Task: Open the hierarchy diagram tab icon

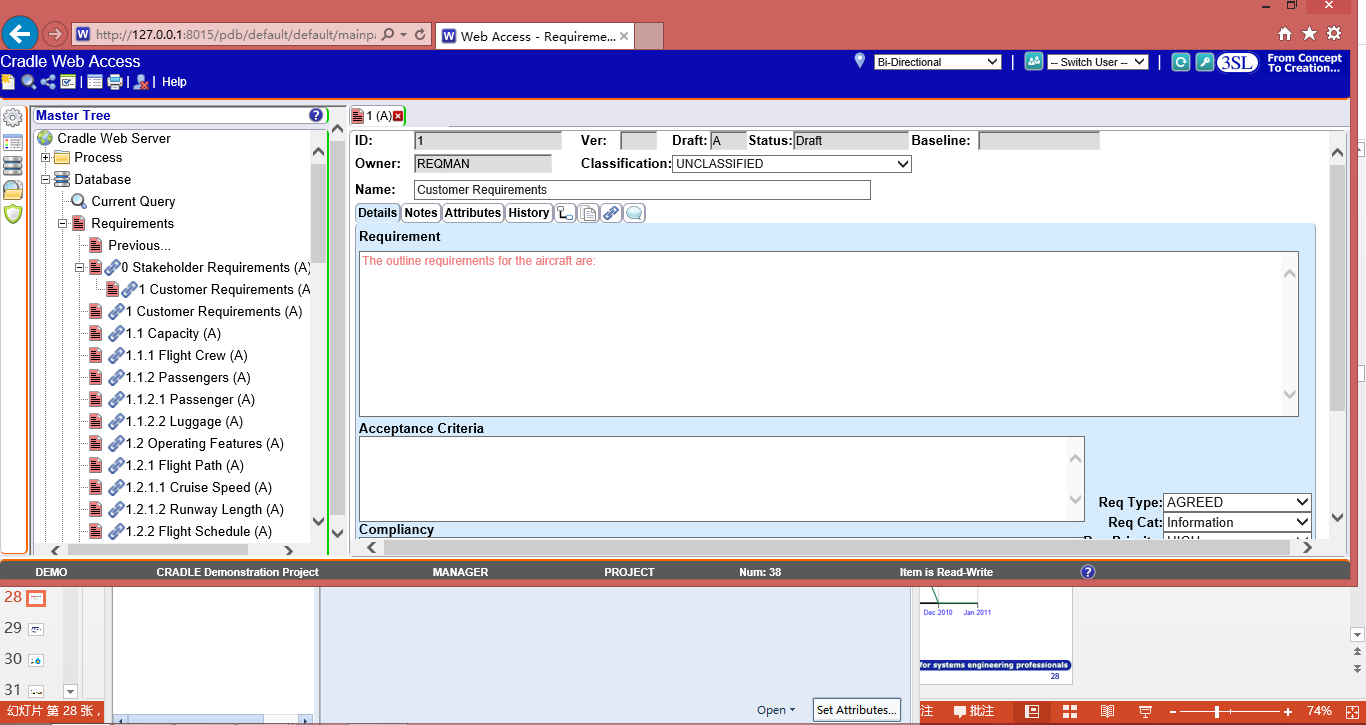Action: pos(566,213)
